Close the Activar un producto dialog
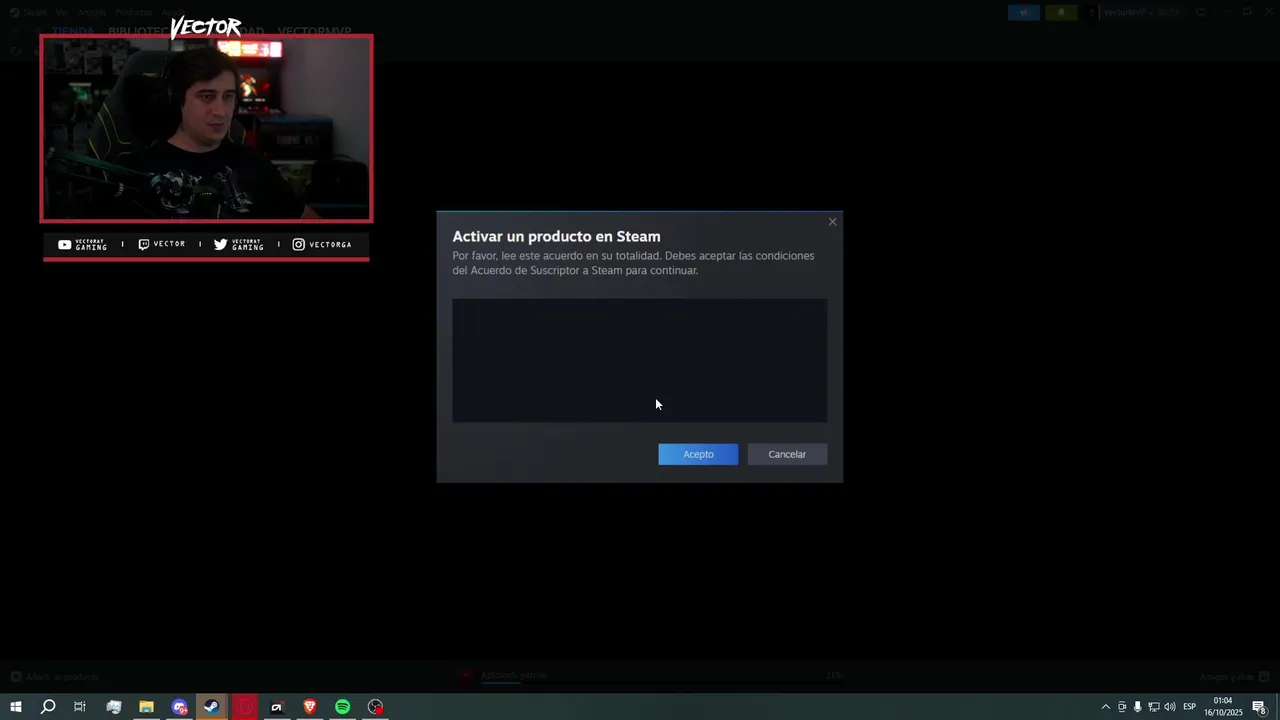 pyautogui.click(x=832, y=222)
